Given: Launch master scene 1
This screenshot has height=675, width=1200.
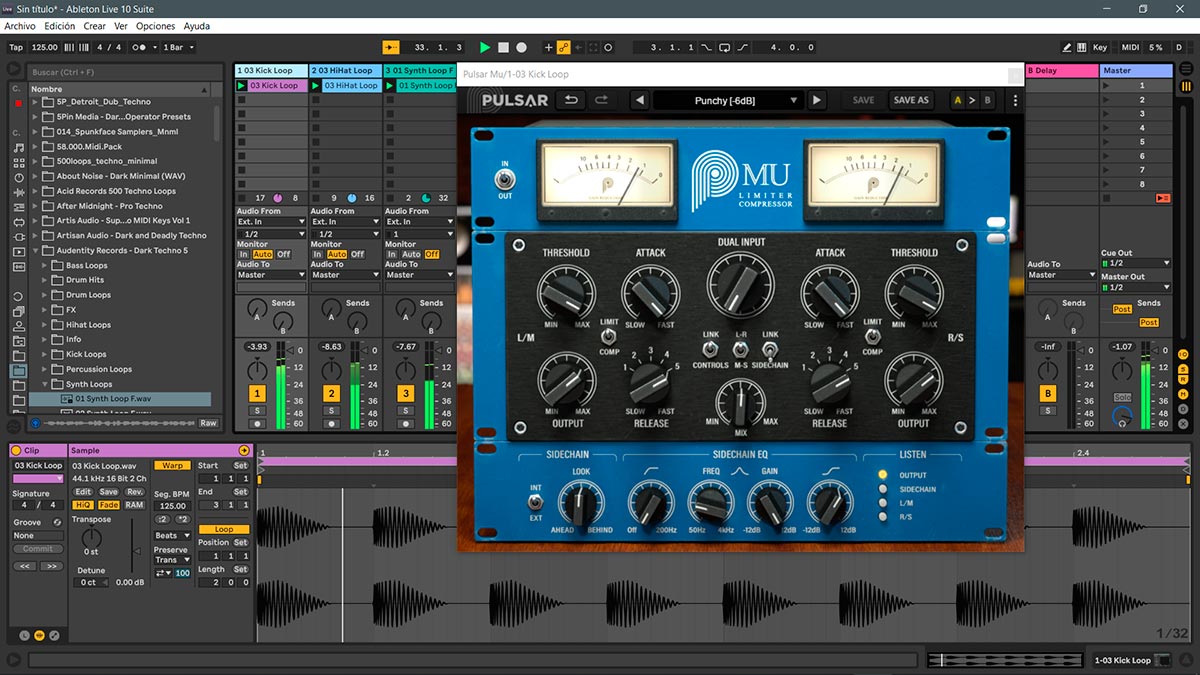Looking at the screenshot, I should click(1106, 86).
